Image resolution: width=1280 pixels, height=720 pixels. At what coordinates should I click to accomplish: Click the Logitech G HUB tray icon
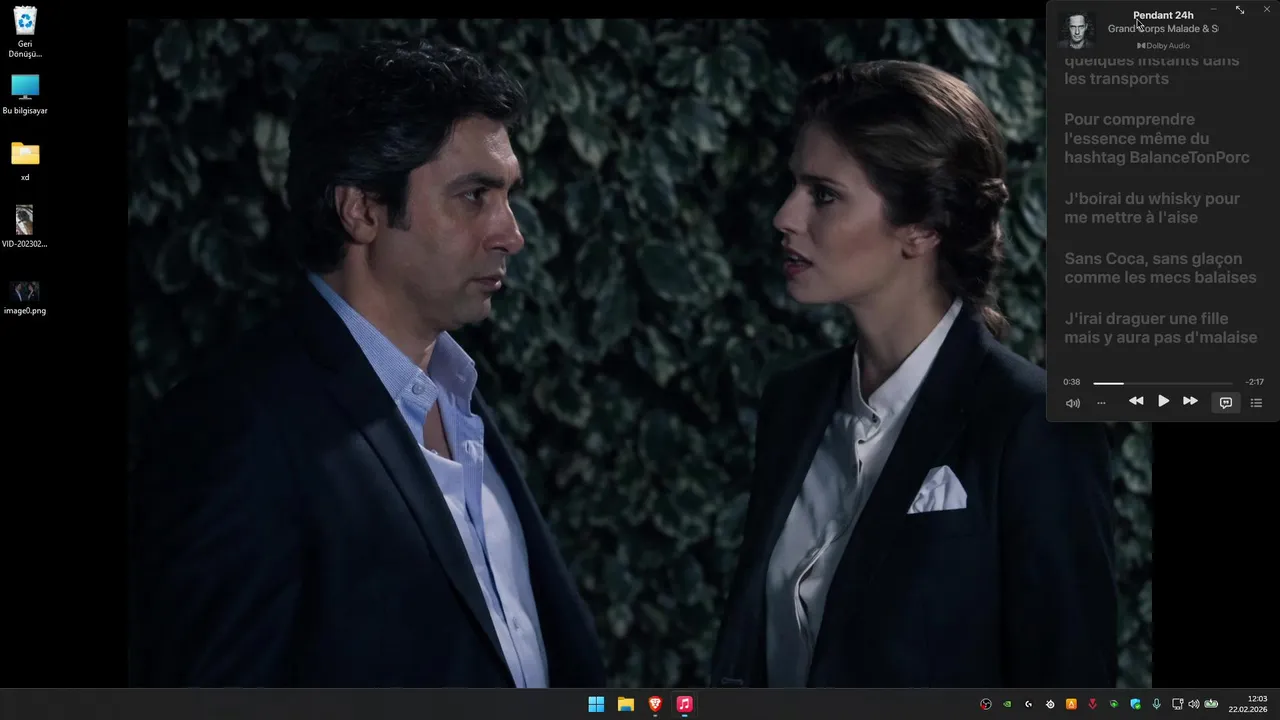coord(1028,704)
